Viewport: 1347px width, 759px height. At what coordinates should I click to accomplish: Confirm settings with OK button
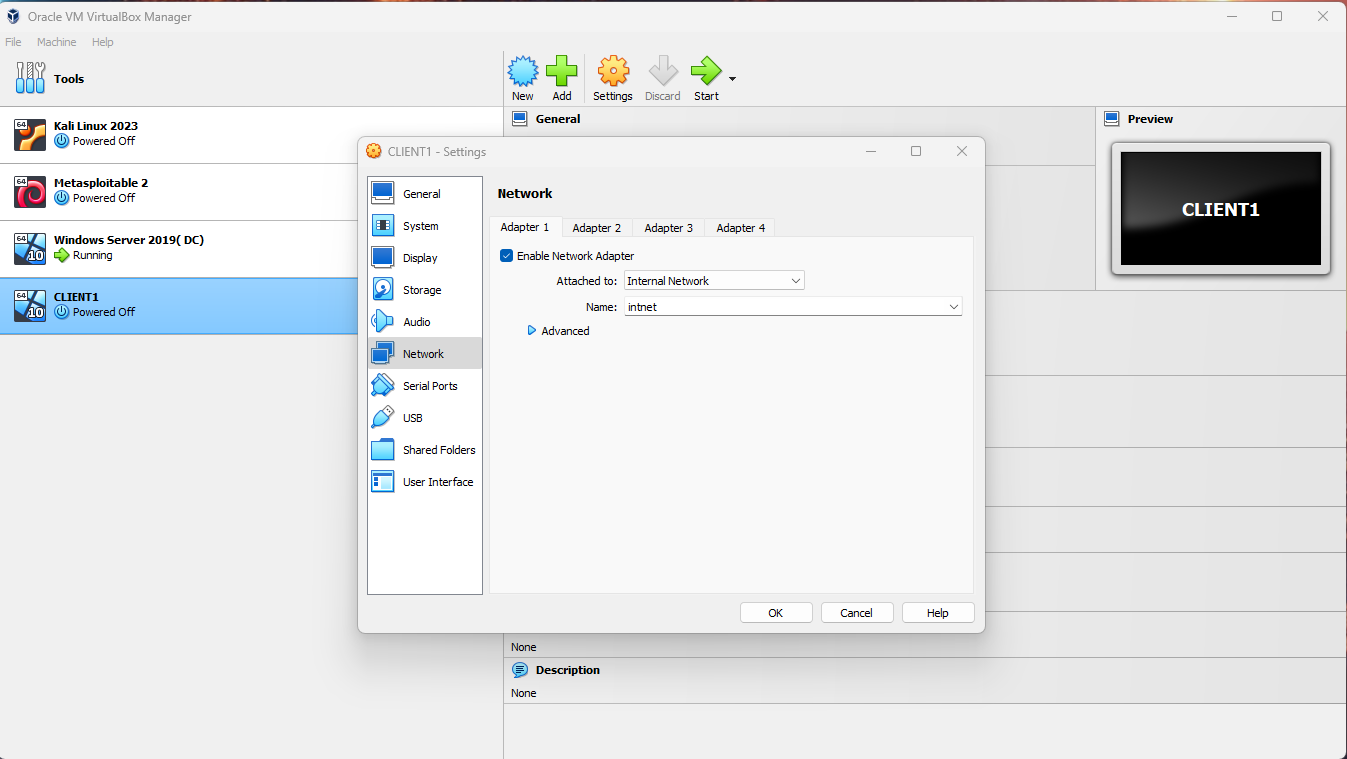click(776, 613)
